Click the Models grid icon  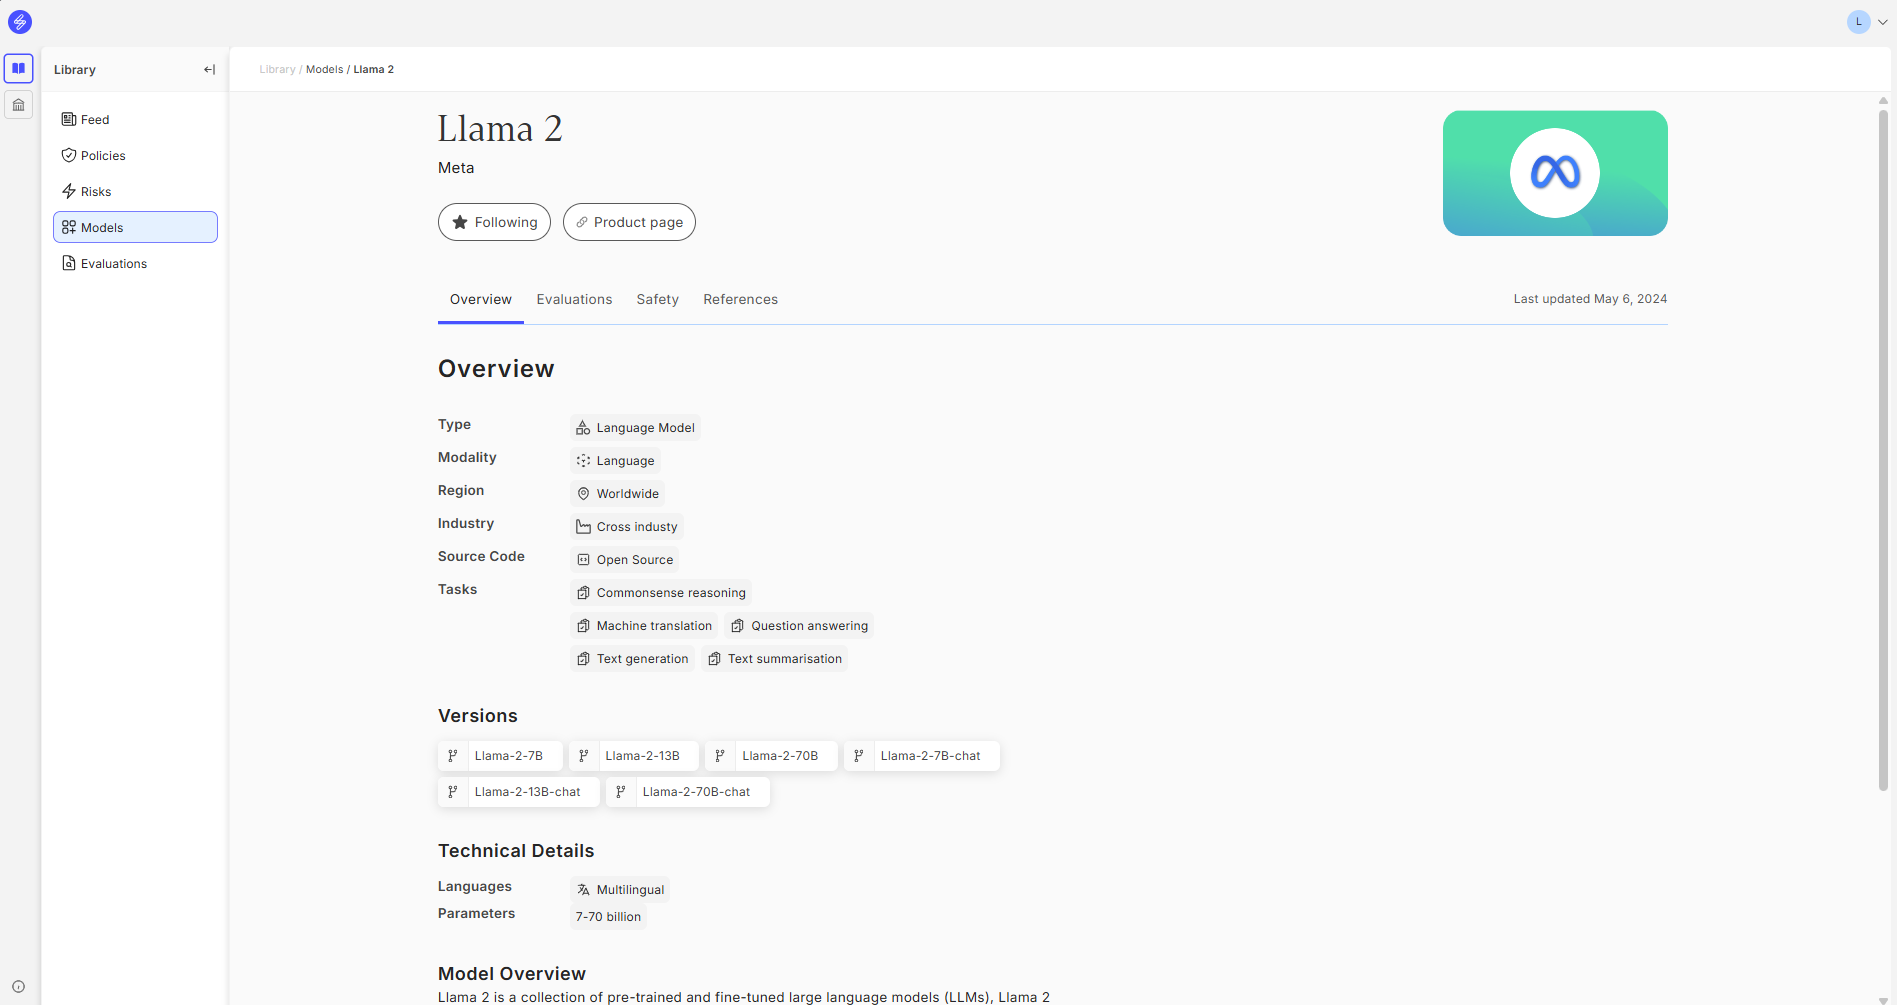69,227
